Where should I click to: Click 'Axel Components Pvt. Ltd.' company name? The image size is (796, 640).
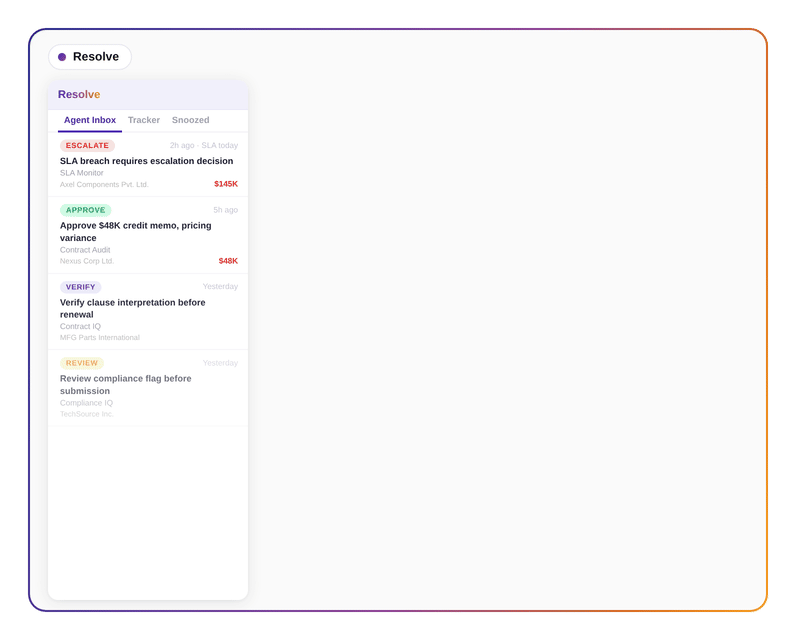[104, 185]
